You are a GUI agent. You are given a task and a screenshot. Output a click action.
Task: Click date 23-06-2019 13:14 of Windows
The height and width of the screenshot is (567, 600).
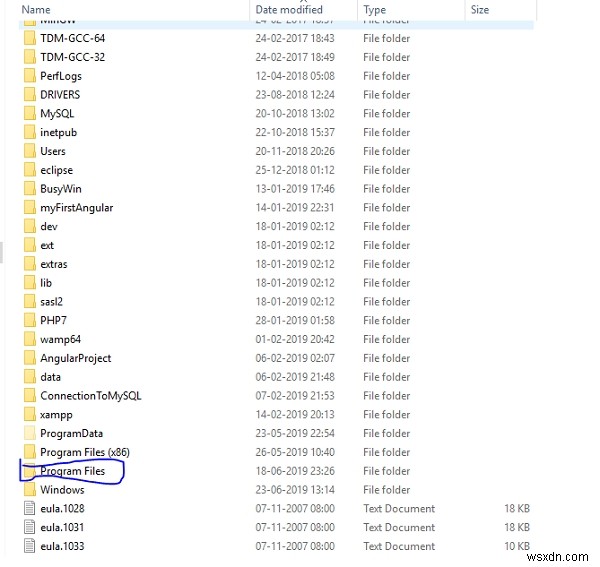tap(295, 490)
